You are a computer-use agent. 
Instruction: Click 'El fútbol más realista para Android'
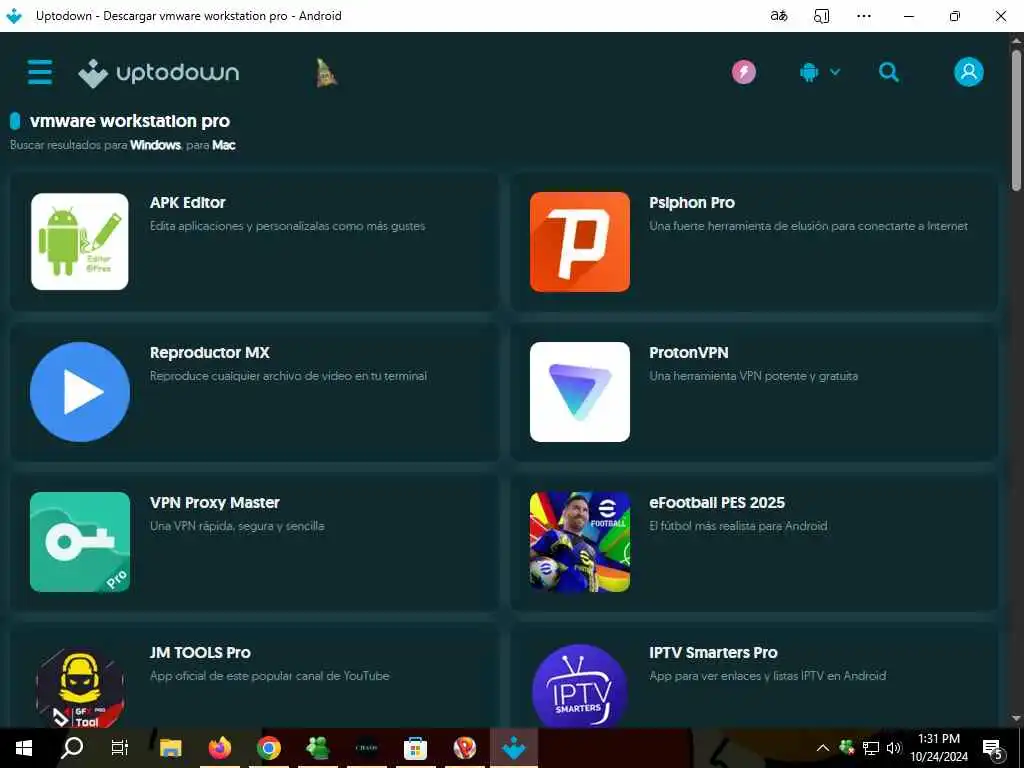[x=738, y=526]
